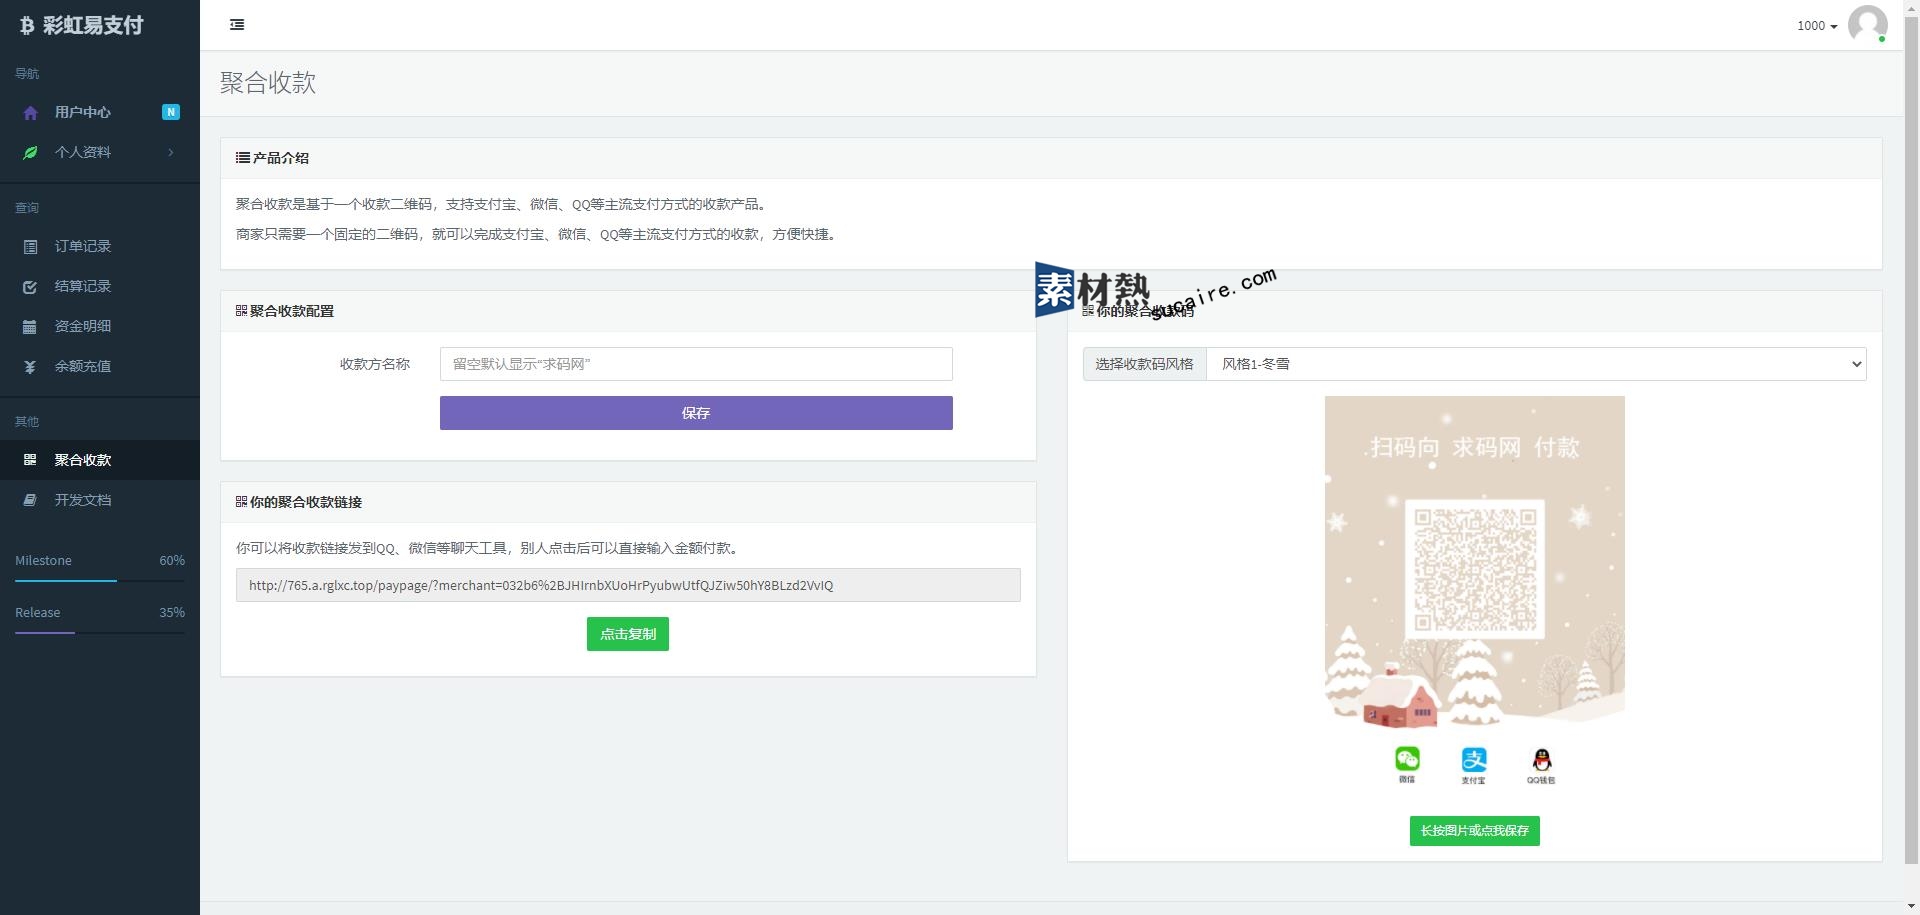Click the QR icon in 聚合收款配置 header
1920x915 pixels.
pos(241,311)
